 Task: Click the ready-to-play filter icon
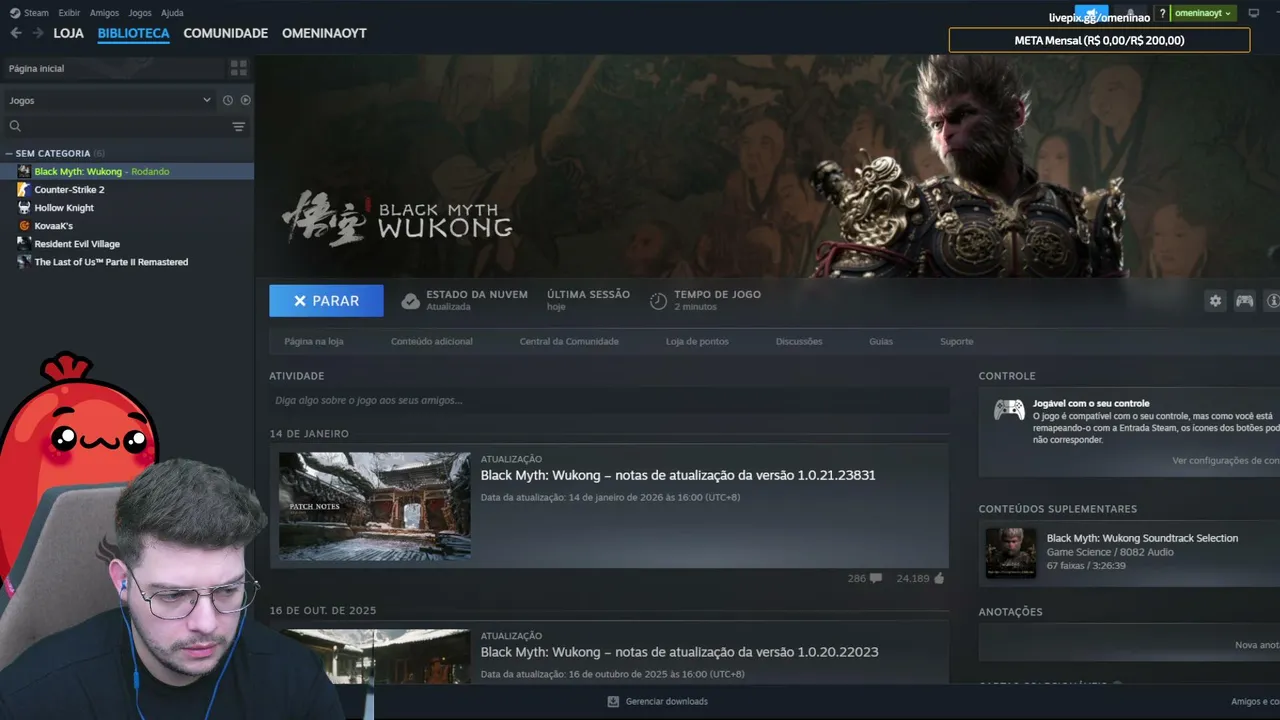pyautogui.click(x=245, y=100)
